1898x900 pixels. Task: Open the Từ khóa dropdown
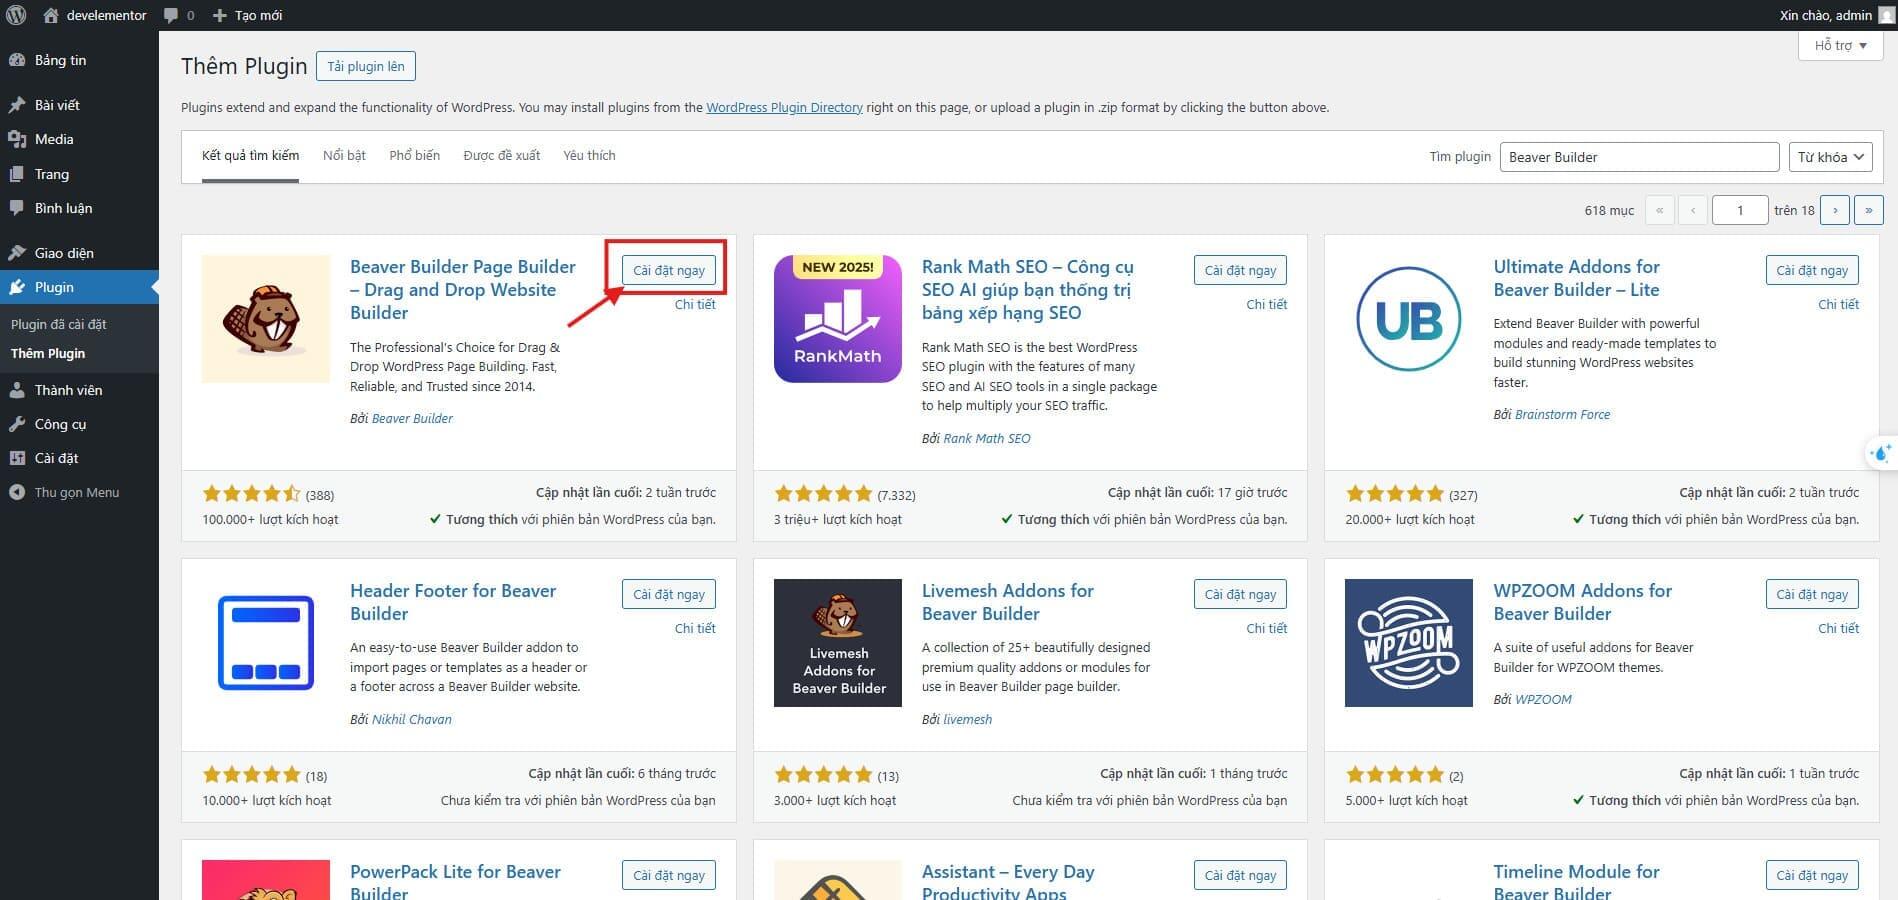pyautogui.click(x=1829, y=156)
